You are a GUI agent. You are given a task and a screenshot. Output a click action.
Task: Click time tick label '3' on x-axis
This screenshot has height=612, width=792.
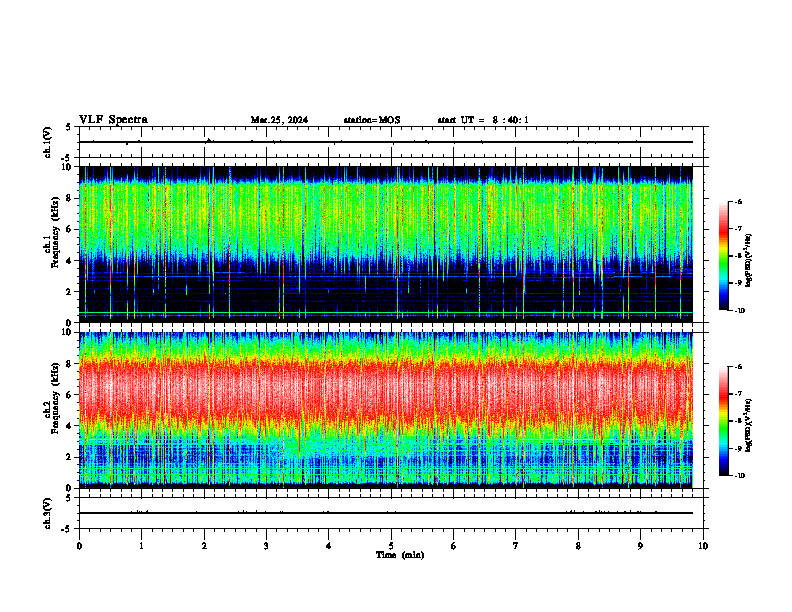pos(266,546)
